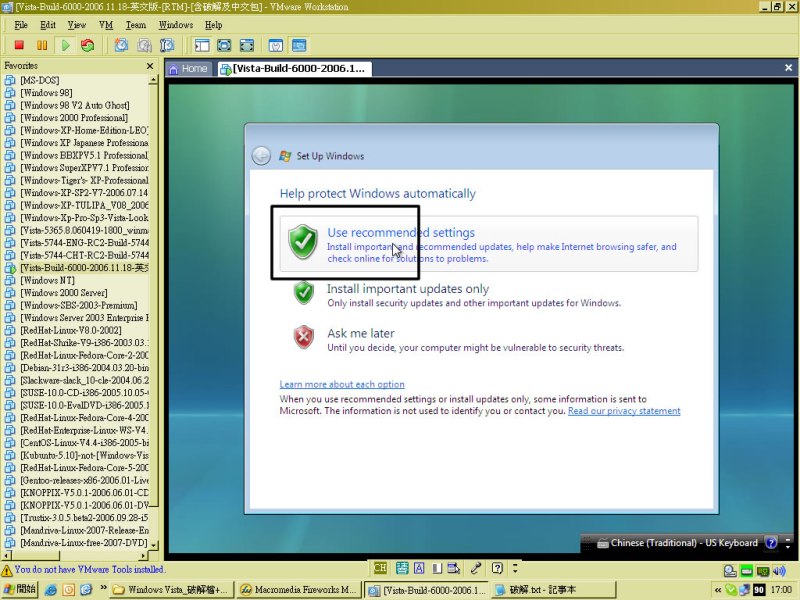Click Chinese (Traditional) - US Keyboard indicator

coord(678,543)
